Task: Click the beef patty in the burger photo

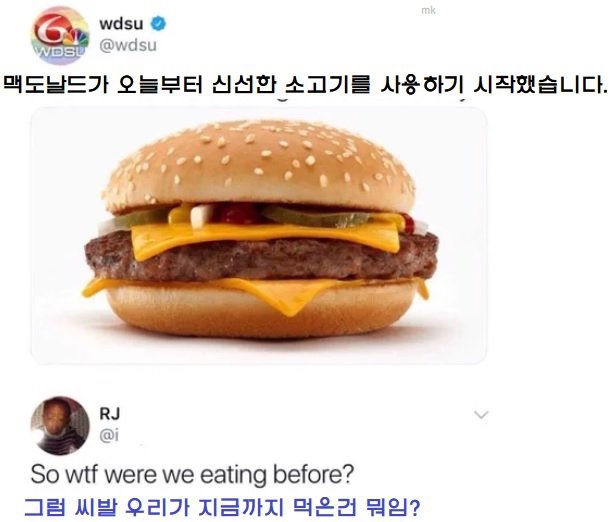Action: (x=261, y=256)
